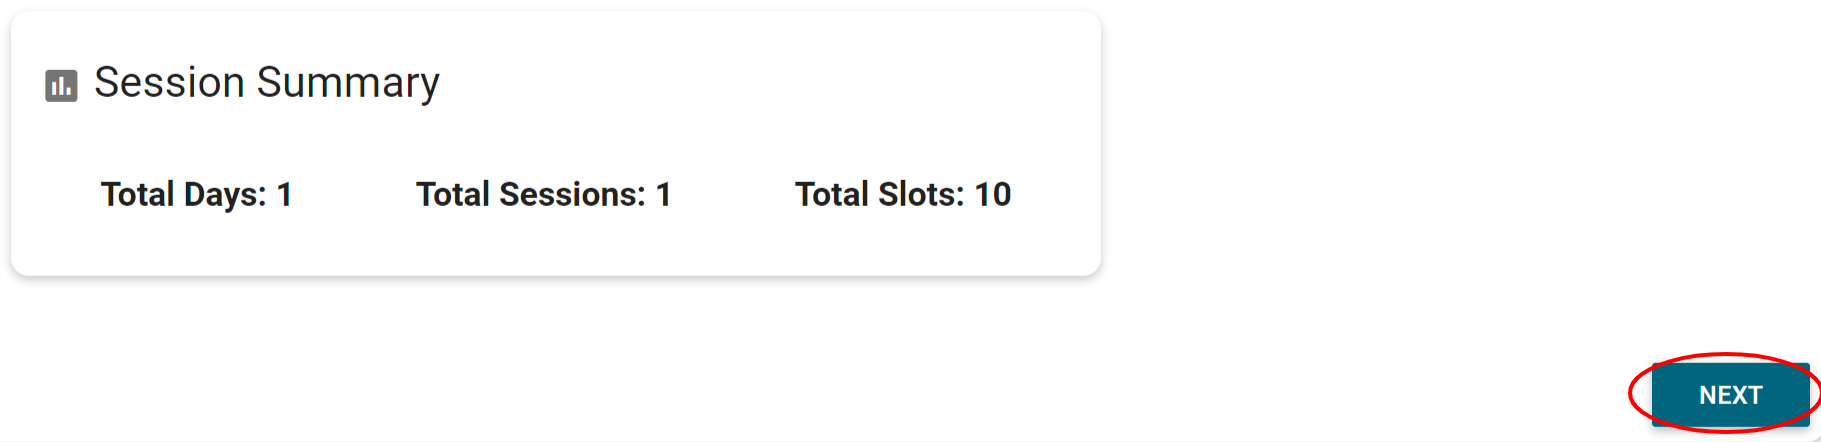Viewport: 1821px width, 442px height.
Task: Click the word "Total" before Sessions
Action: point(453,194)
